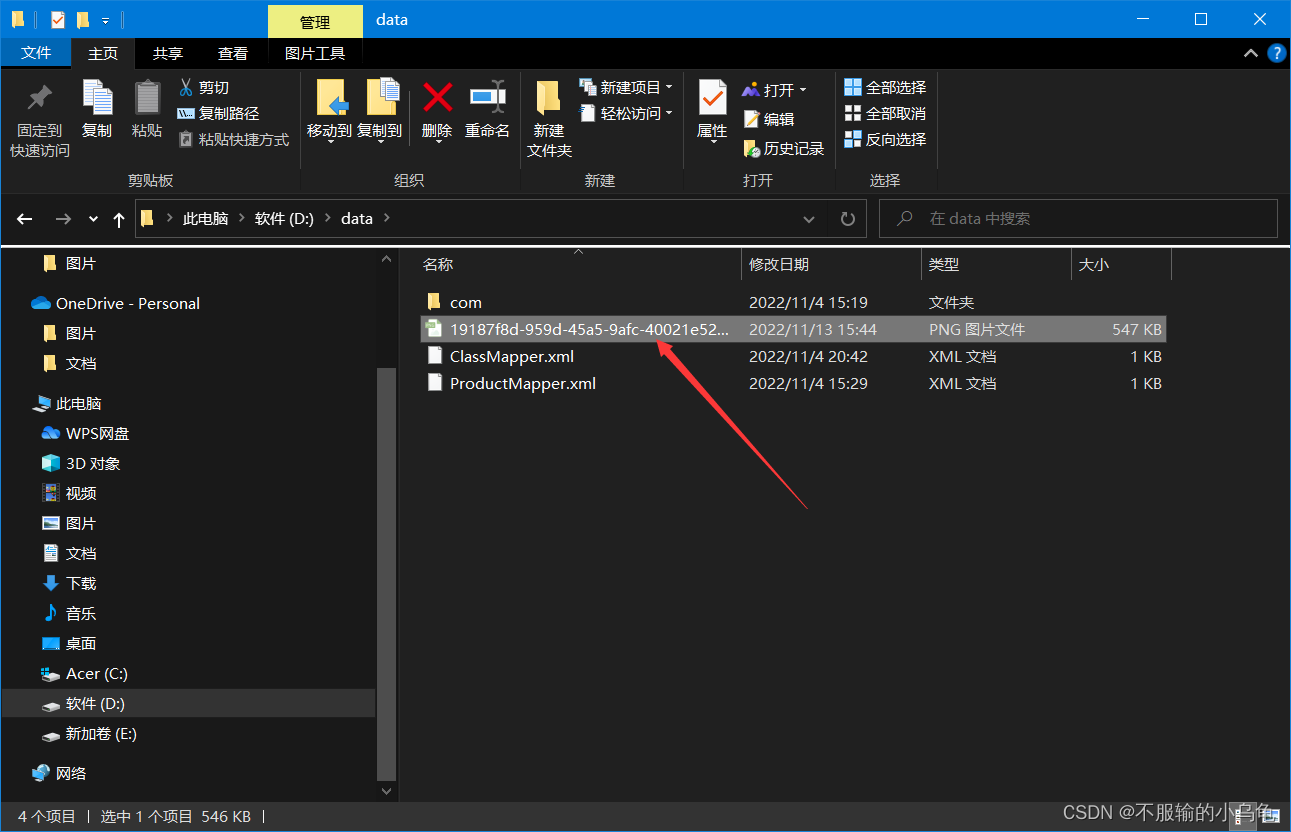Click the nav pane scroll-down arrow
The height and width of the screenshot is (832, 1291).
pos(387,790)
